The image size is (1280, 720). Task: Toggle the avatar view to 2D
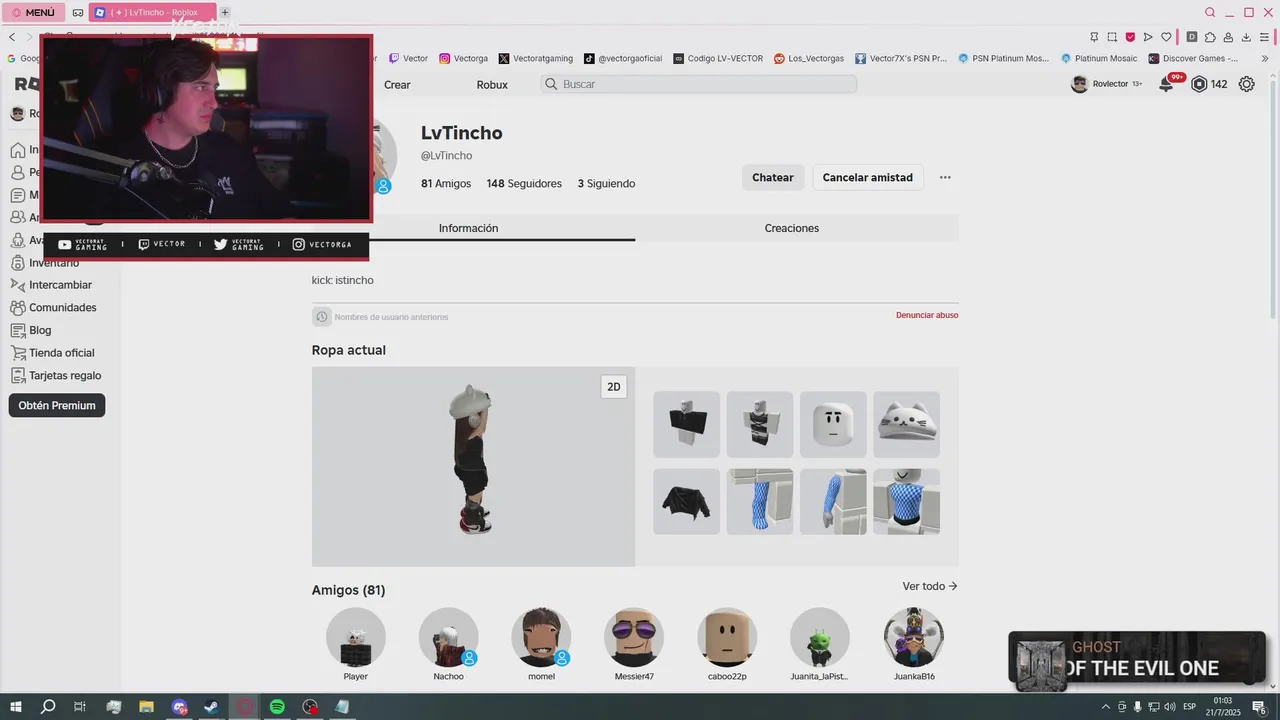614,387
